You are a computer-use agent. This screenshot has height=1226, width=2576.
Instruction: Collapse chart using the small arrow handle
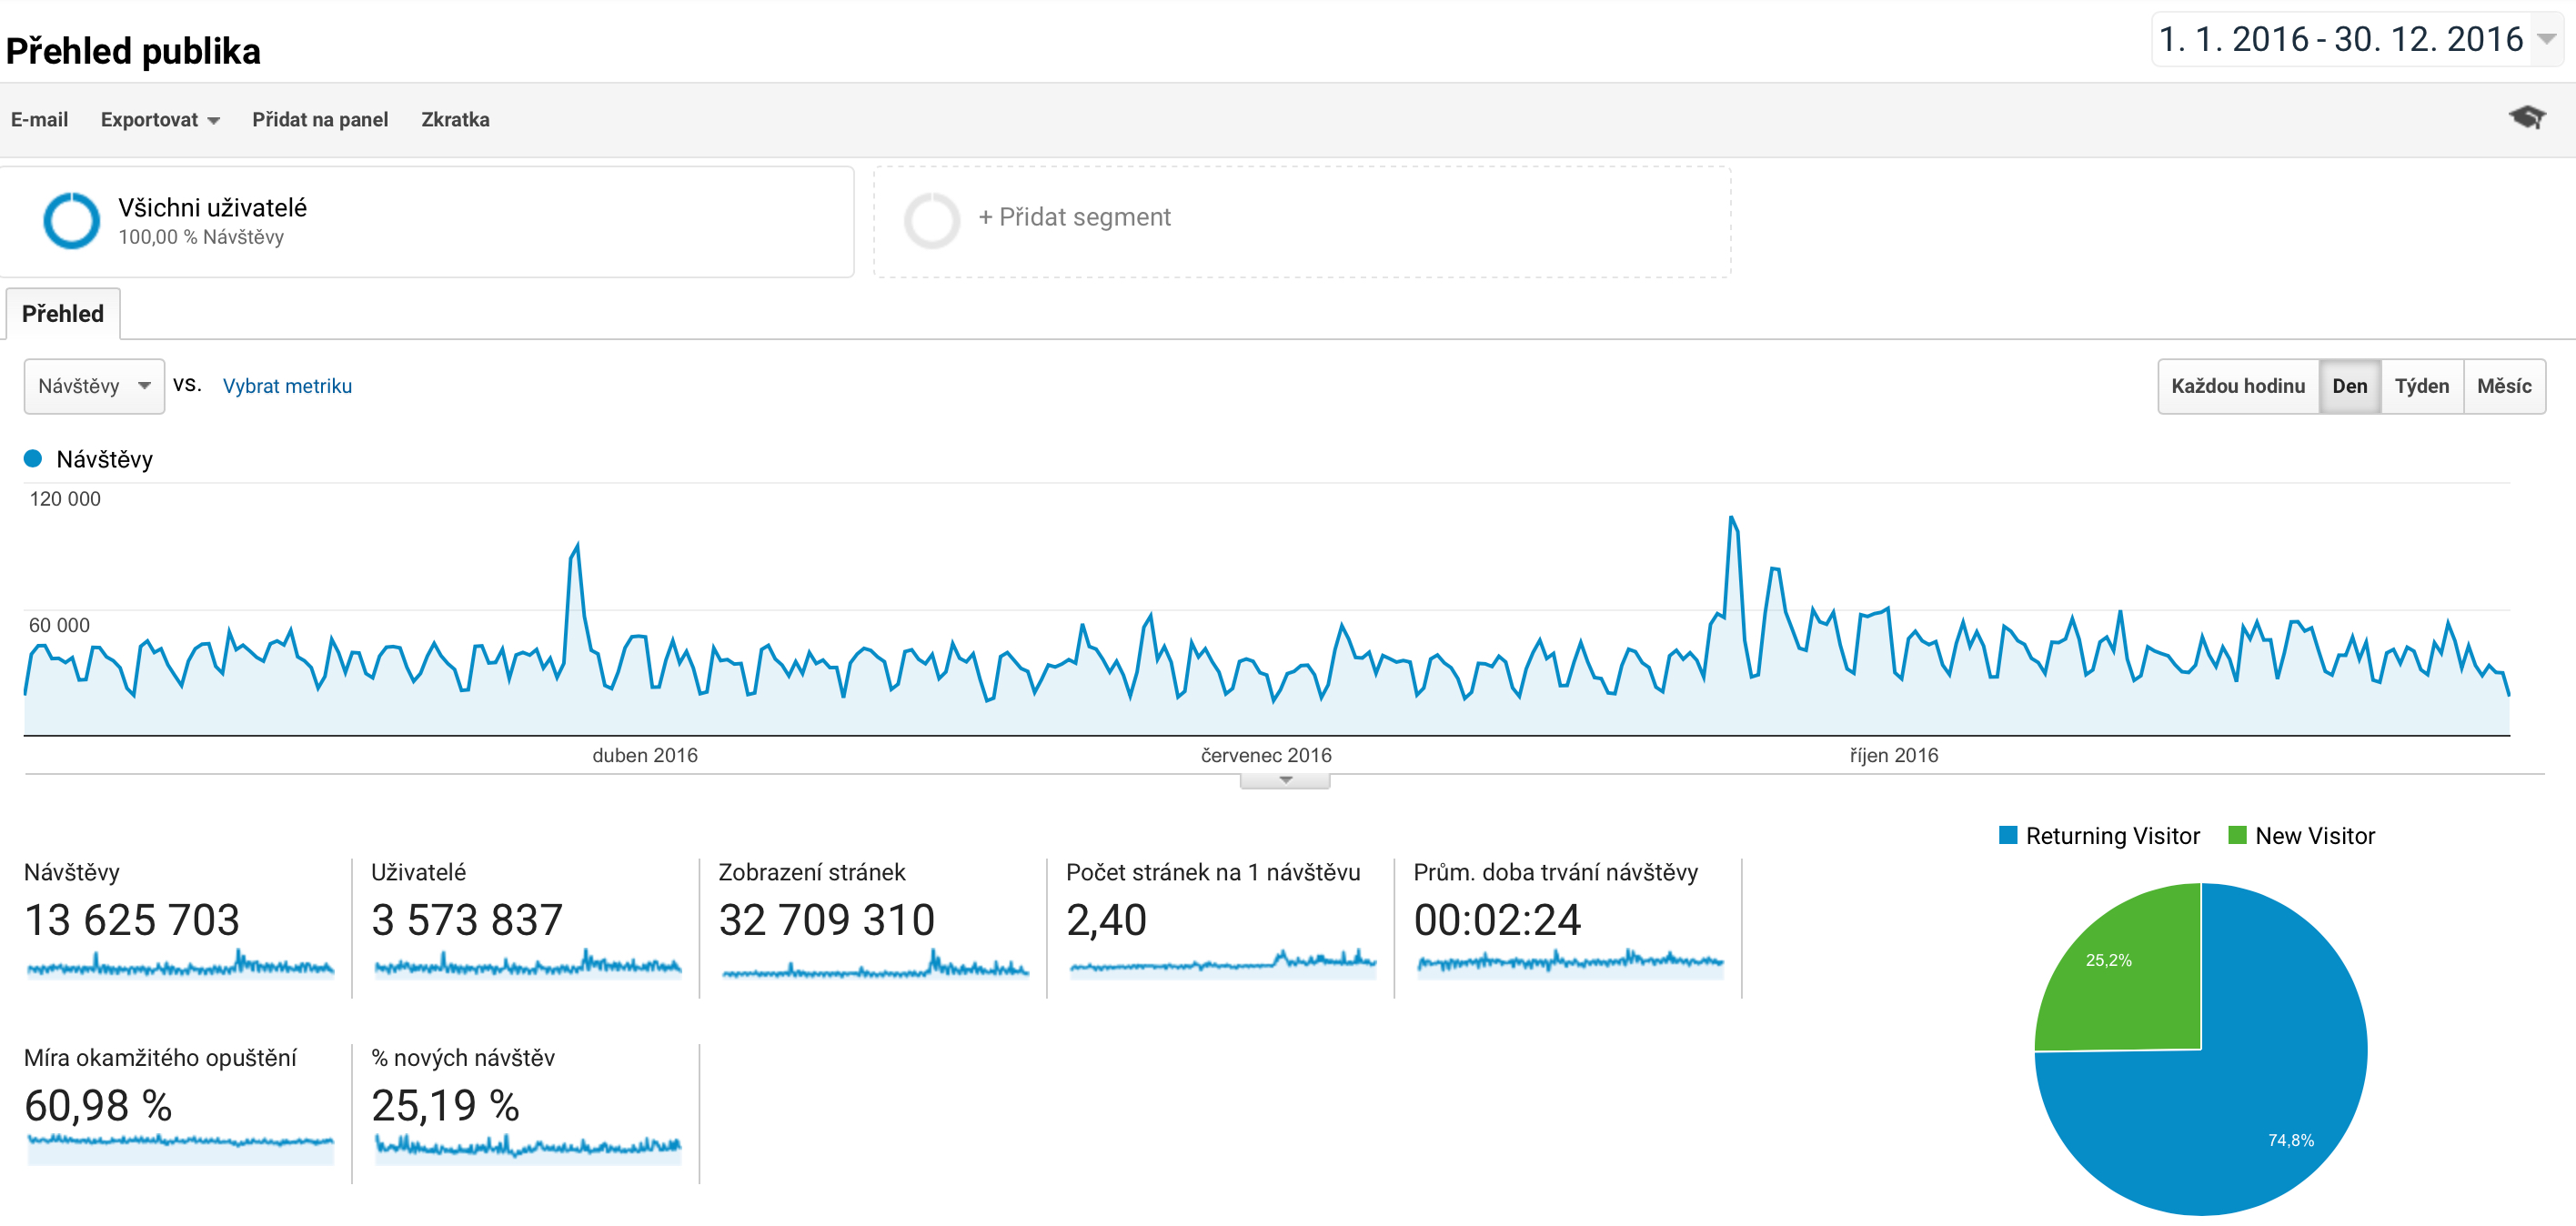click(1285, 780)
